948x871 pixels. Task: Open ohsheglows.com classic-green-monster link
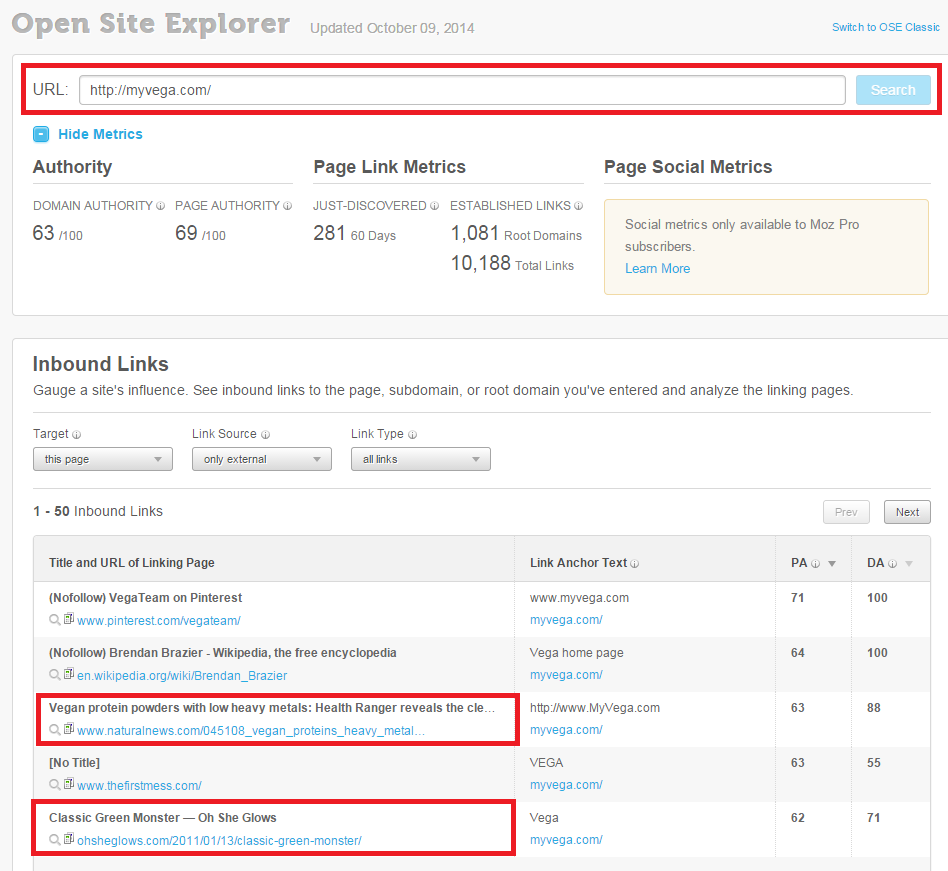tap(219, 841)
